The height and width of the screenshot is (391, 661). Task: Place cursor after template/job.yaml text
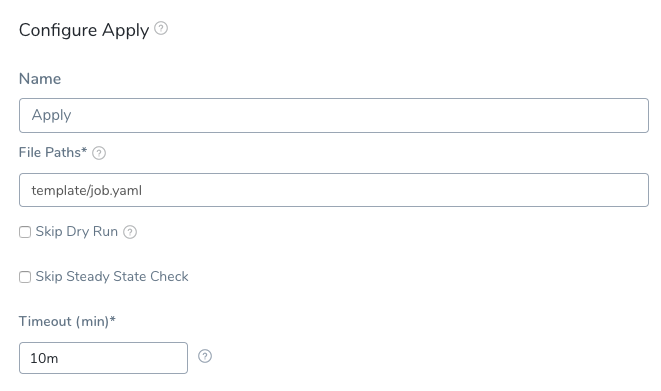(143, 190)
